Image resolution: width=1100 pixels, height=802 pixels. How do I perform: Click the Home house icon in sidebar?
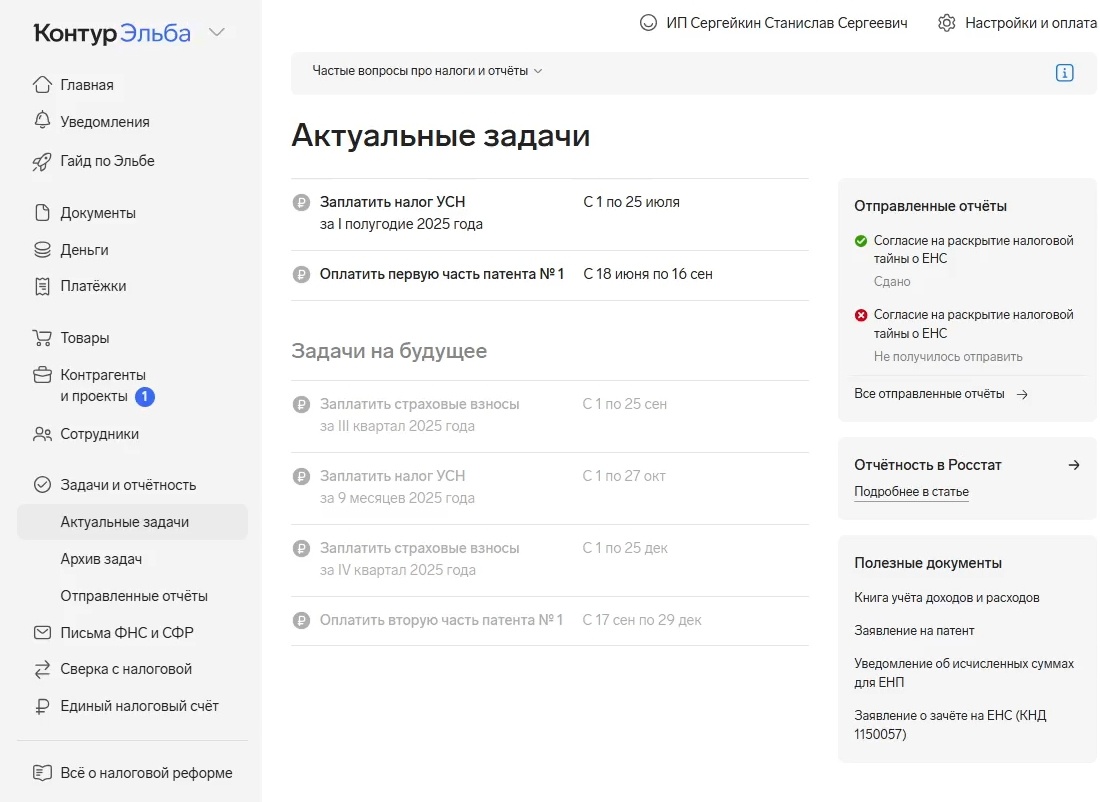[42, 85]
